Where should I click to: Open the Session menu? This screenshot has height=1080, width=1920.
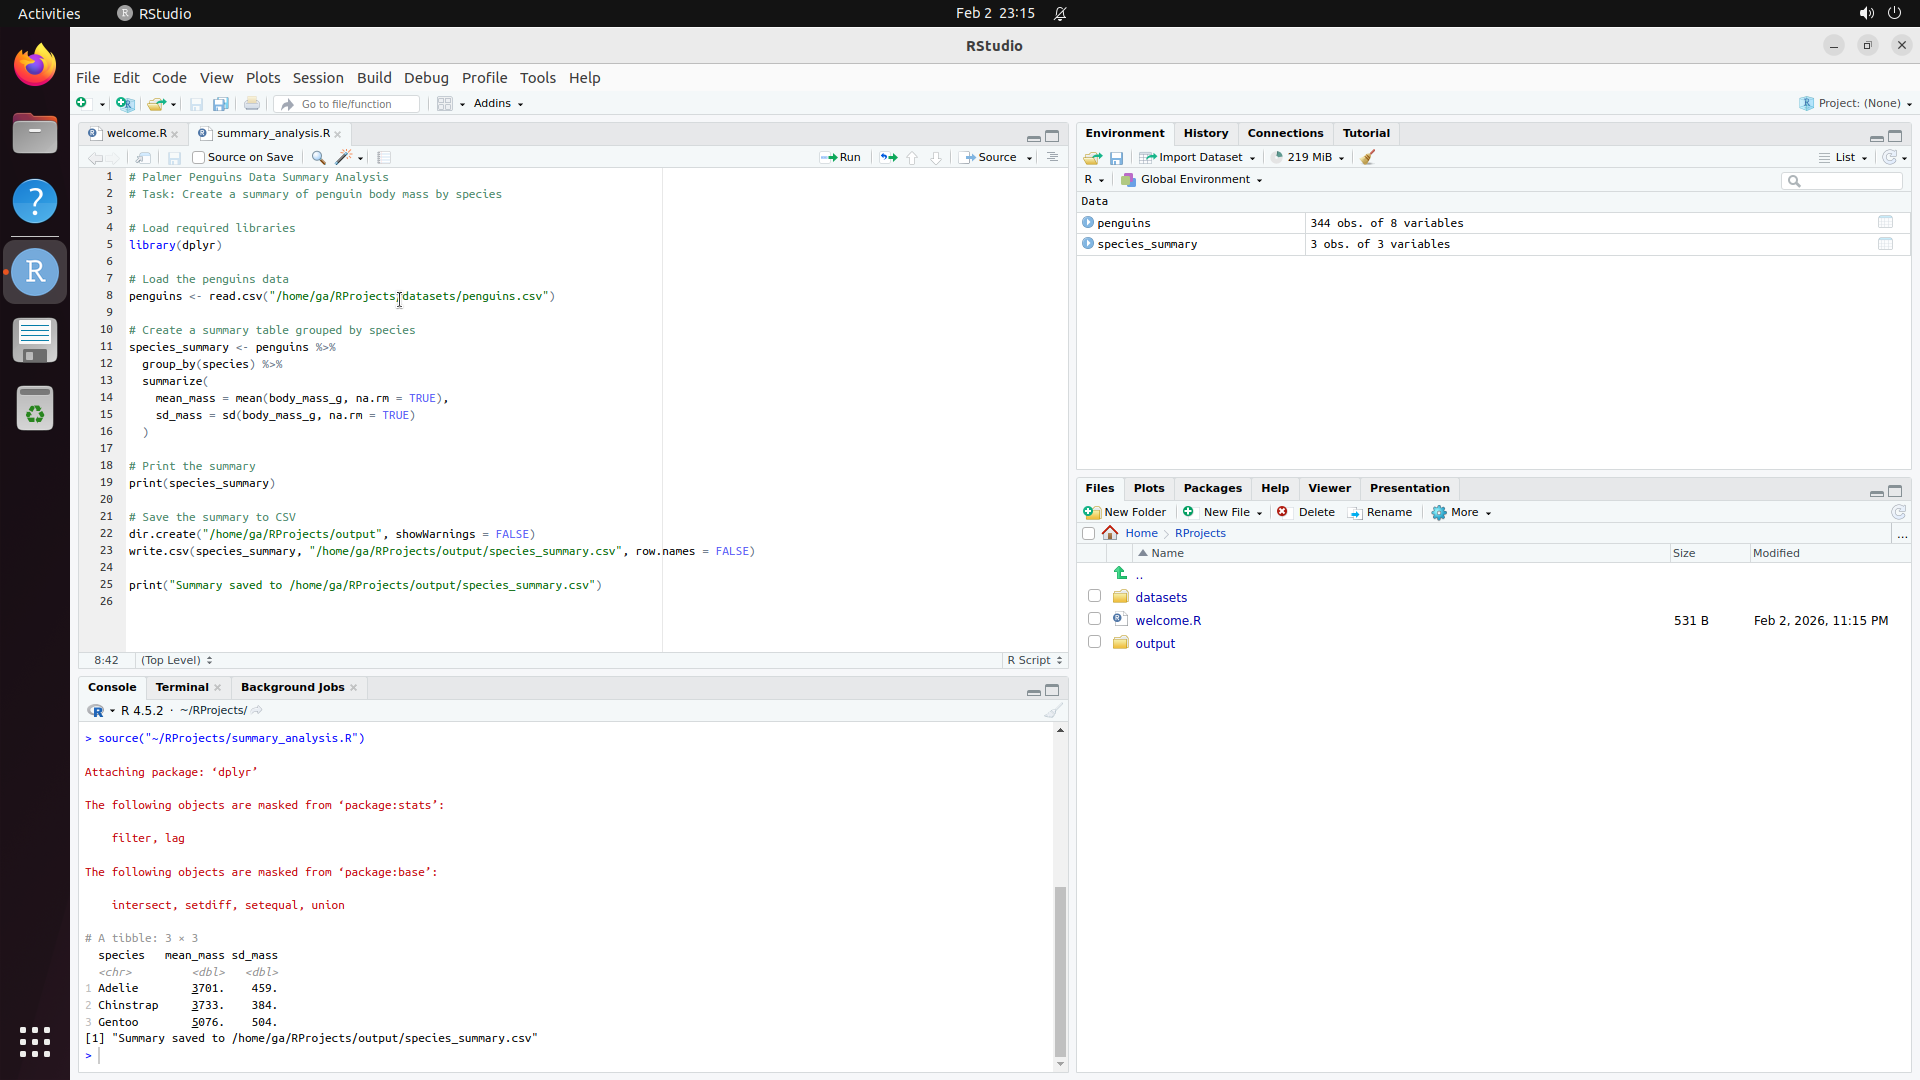click(317, 77)
